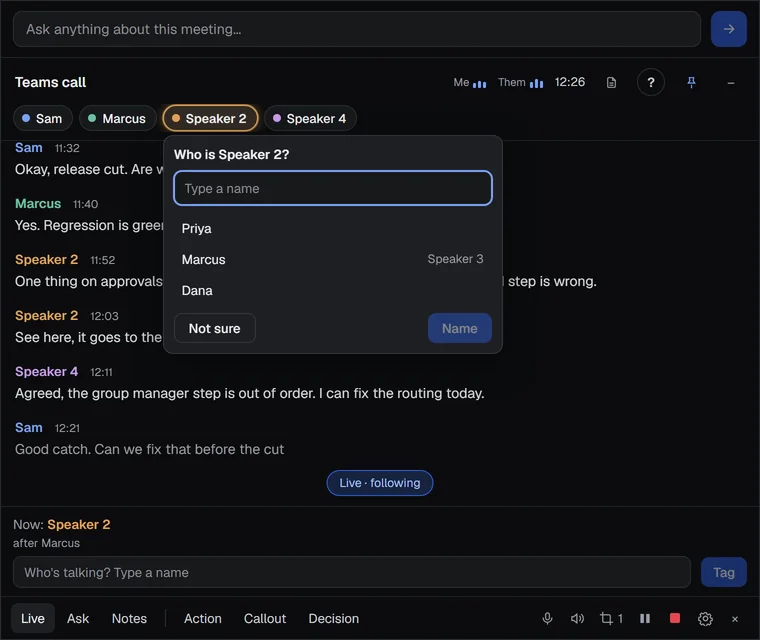
Task: Open settings gear
Action: (705, 619)
